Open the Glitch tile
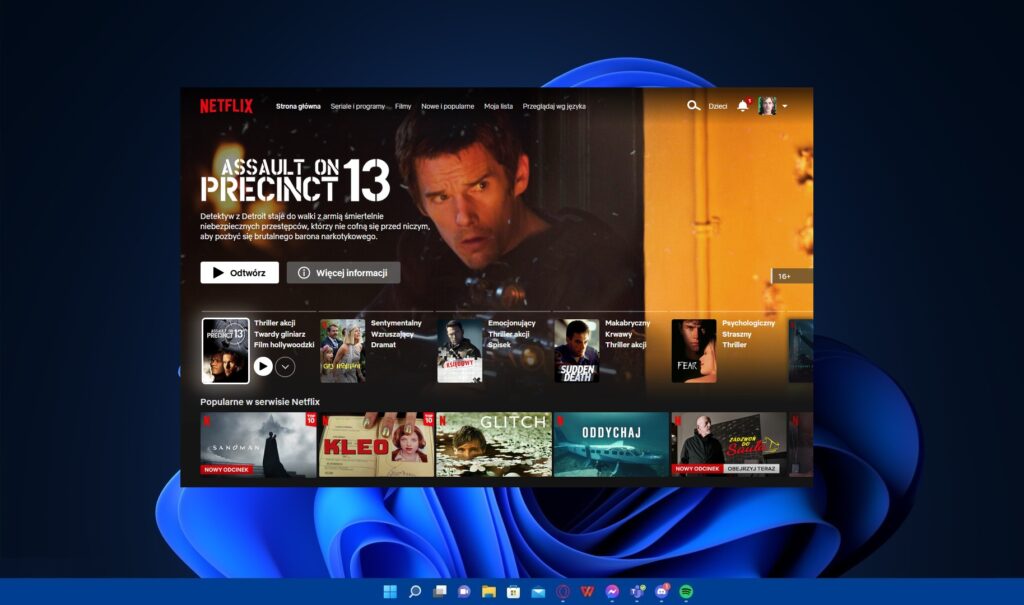 click(494, 444)
